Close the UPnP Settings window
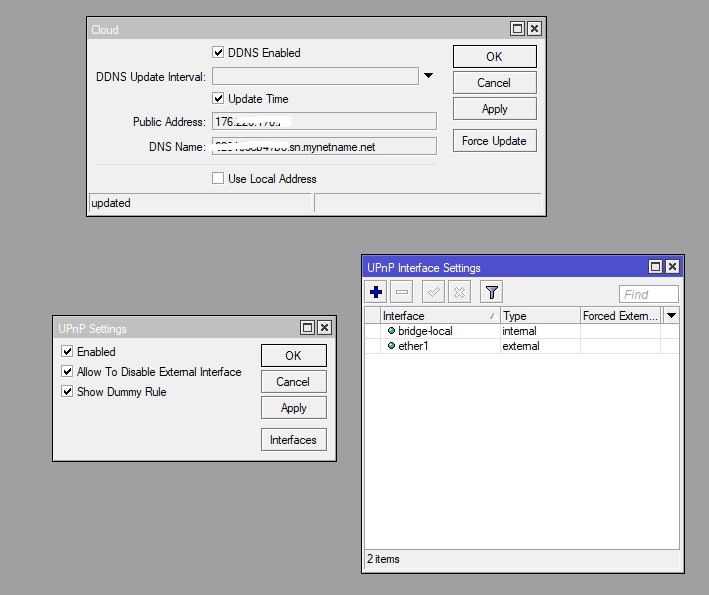Image resolution: width=709 pixels, height=595 pixels. pyautogui.click(x=324, y=327)
